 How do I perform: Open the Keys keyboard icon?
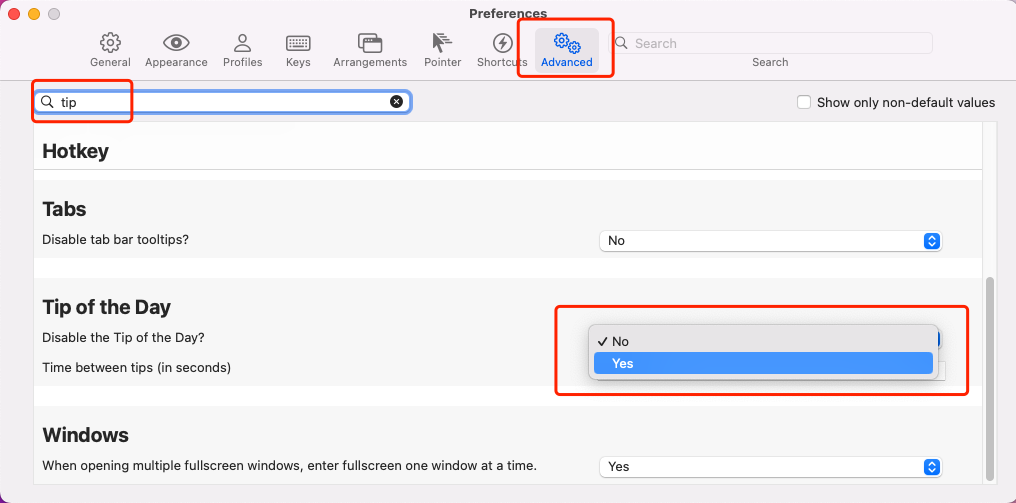click(298, 43)
